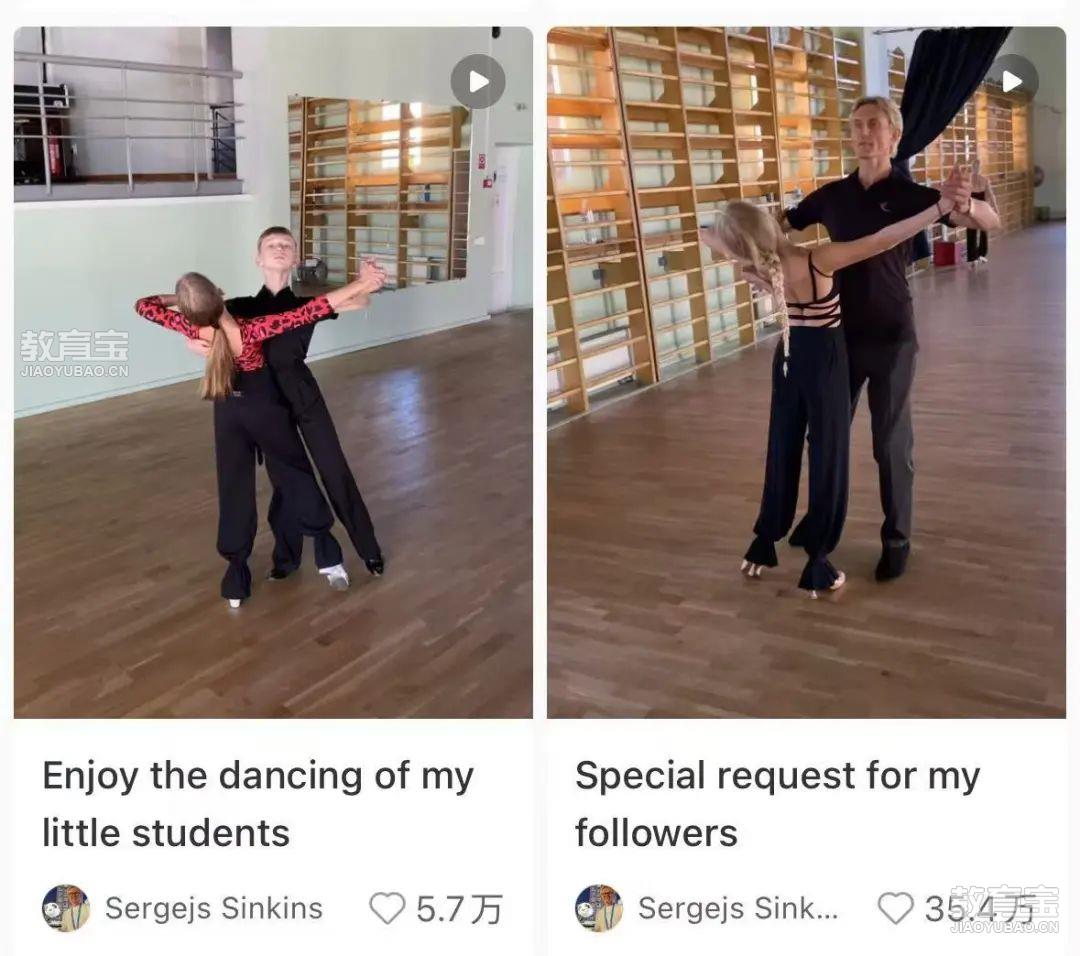Image resolution: width=1080 pixels, height=956 pixels.
Task: Play the little students dancing video
Action: click(x=477, y=81)
